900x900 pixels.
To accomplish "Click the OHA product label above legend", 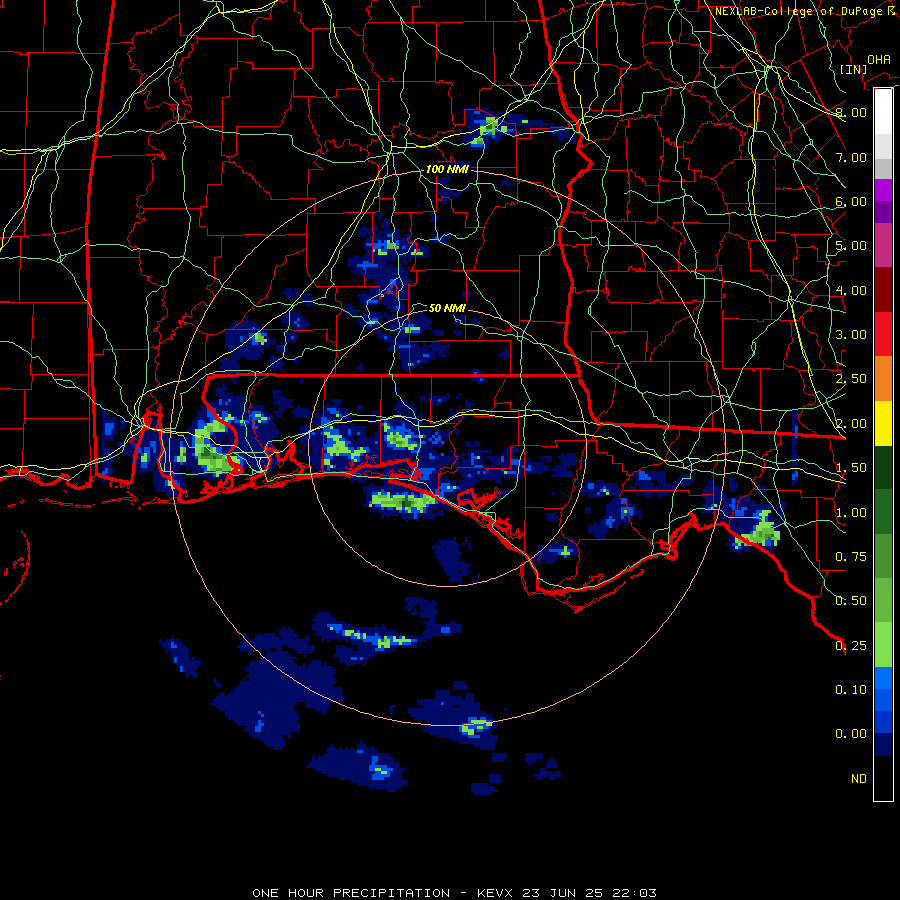I will tap(879, 60).
